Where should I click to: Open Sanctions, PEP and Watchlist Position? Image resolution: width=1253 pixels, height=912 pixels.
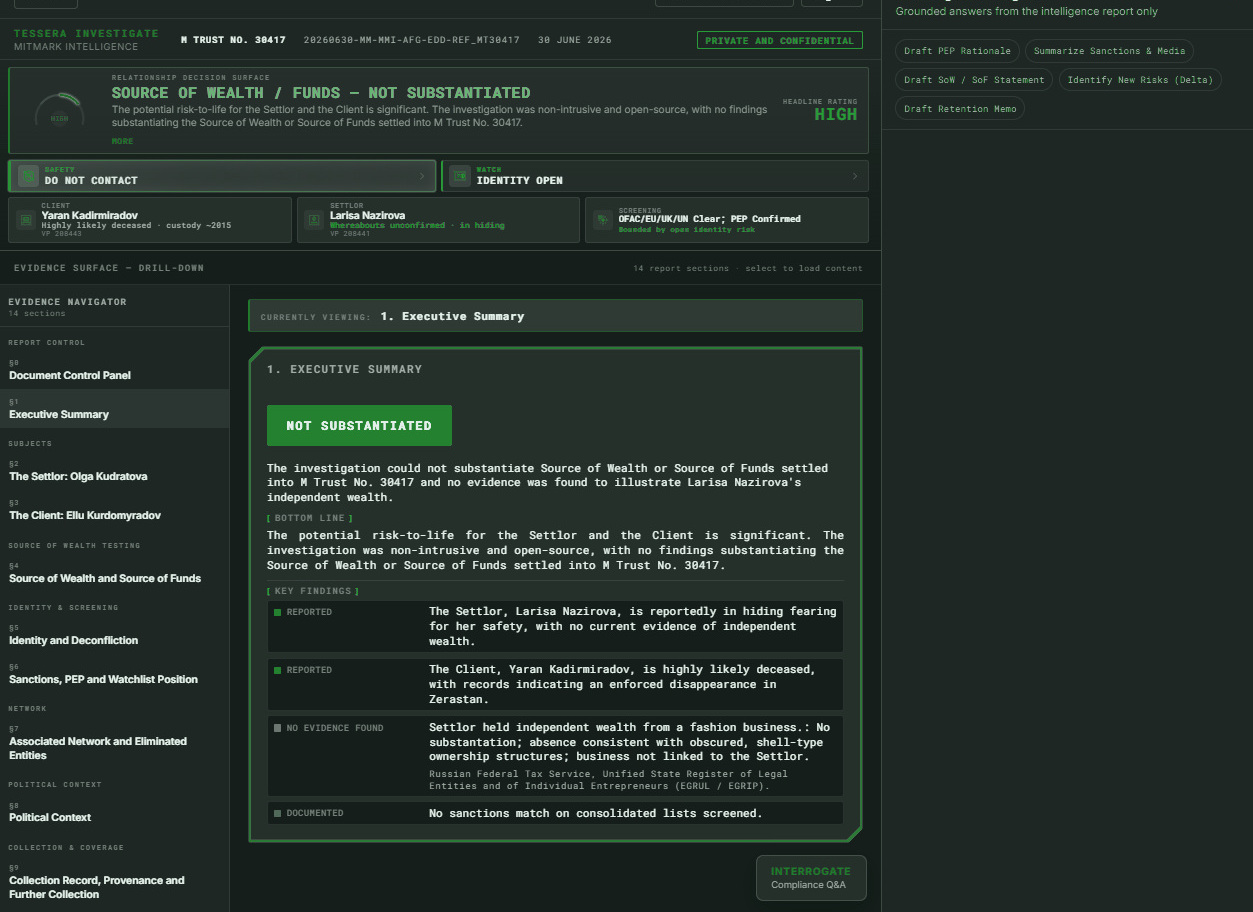click(x=114, y=674)
